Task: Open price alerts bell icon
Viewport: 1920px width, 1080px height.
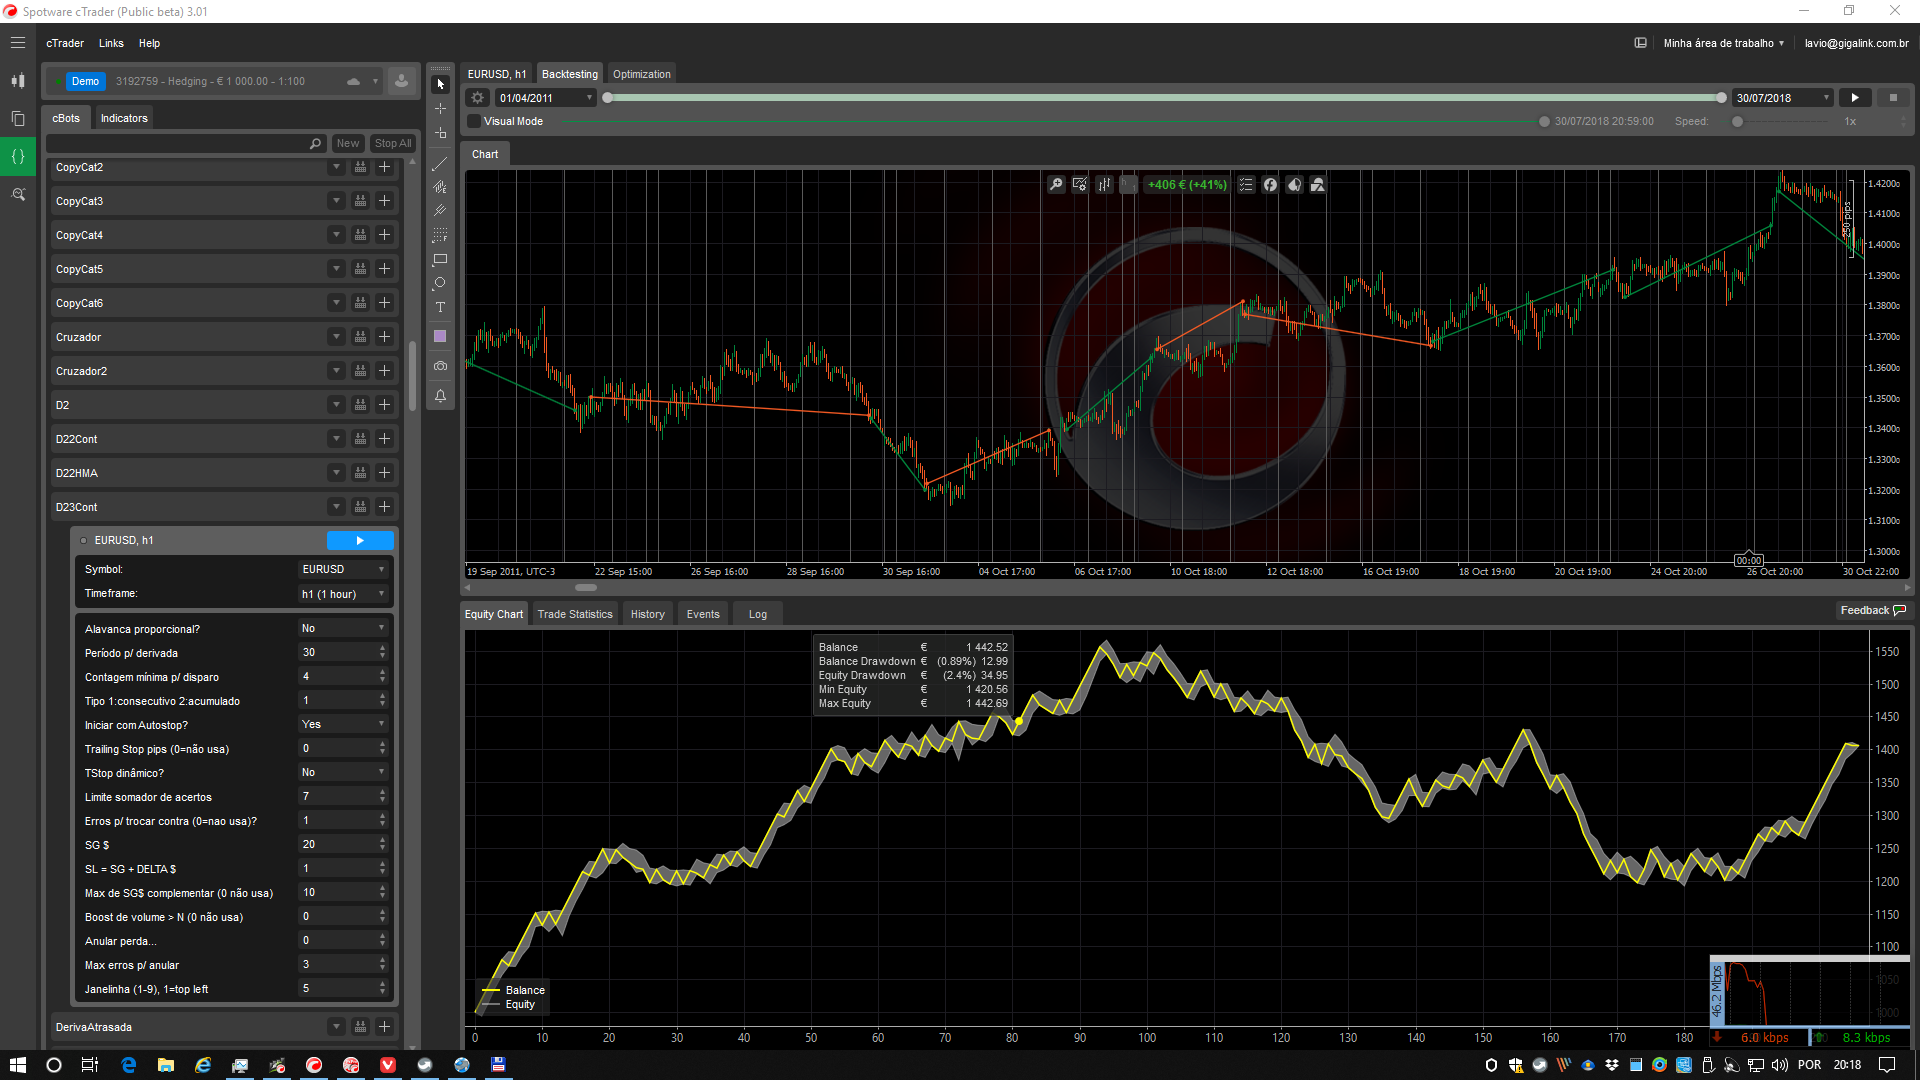Action: coord(440,396)
